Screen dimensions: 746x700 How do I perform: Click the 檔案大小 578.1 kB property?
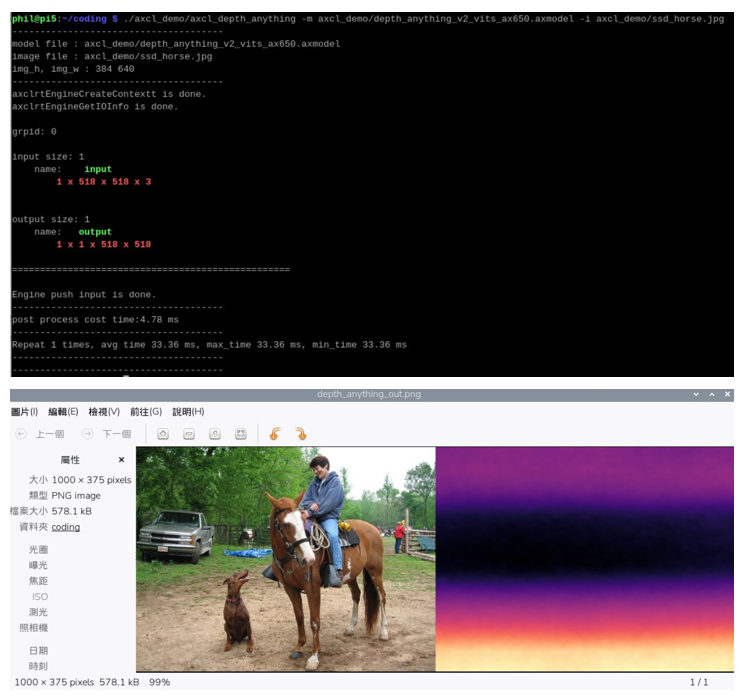51,512
